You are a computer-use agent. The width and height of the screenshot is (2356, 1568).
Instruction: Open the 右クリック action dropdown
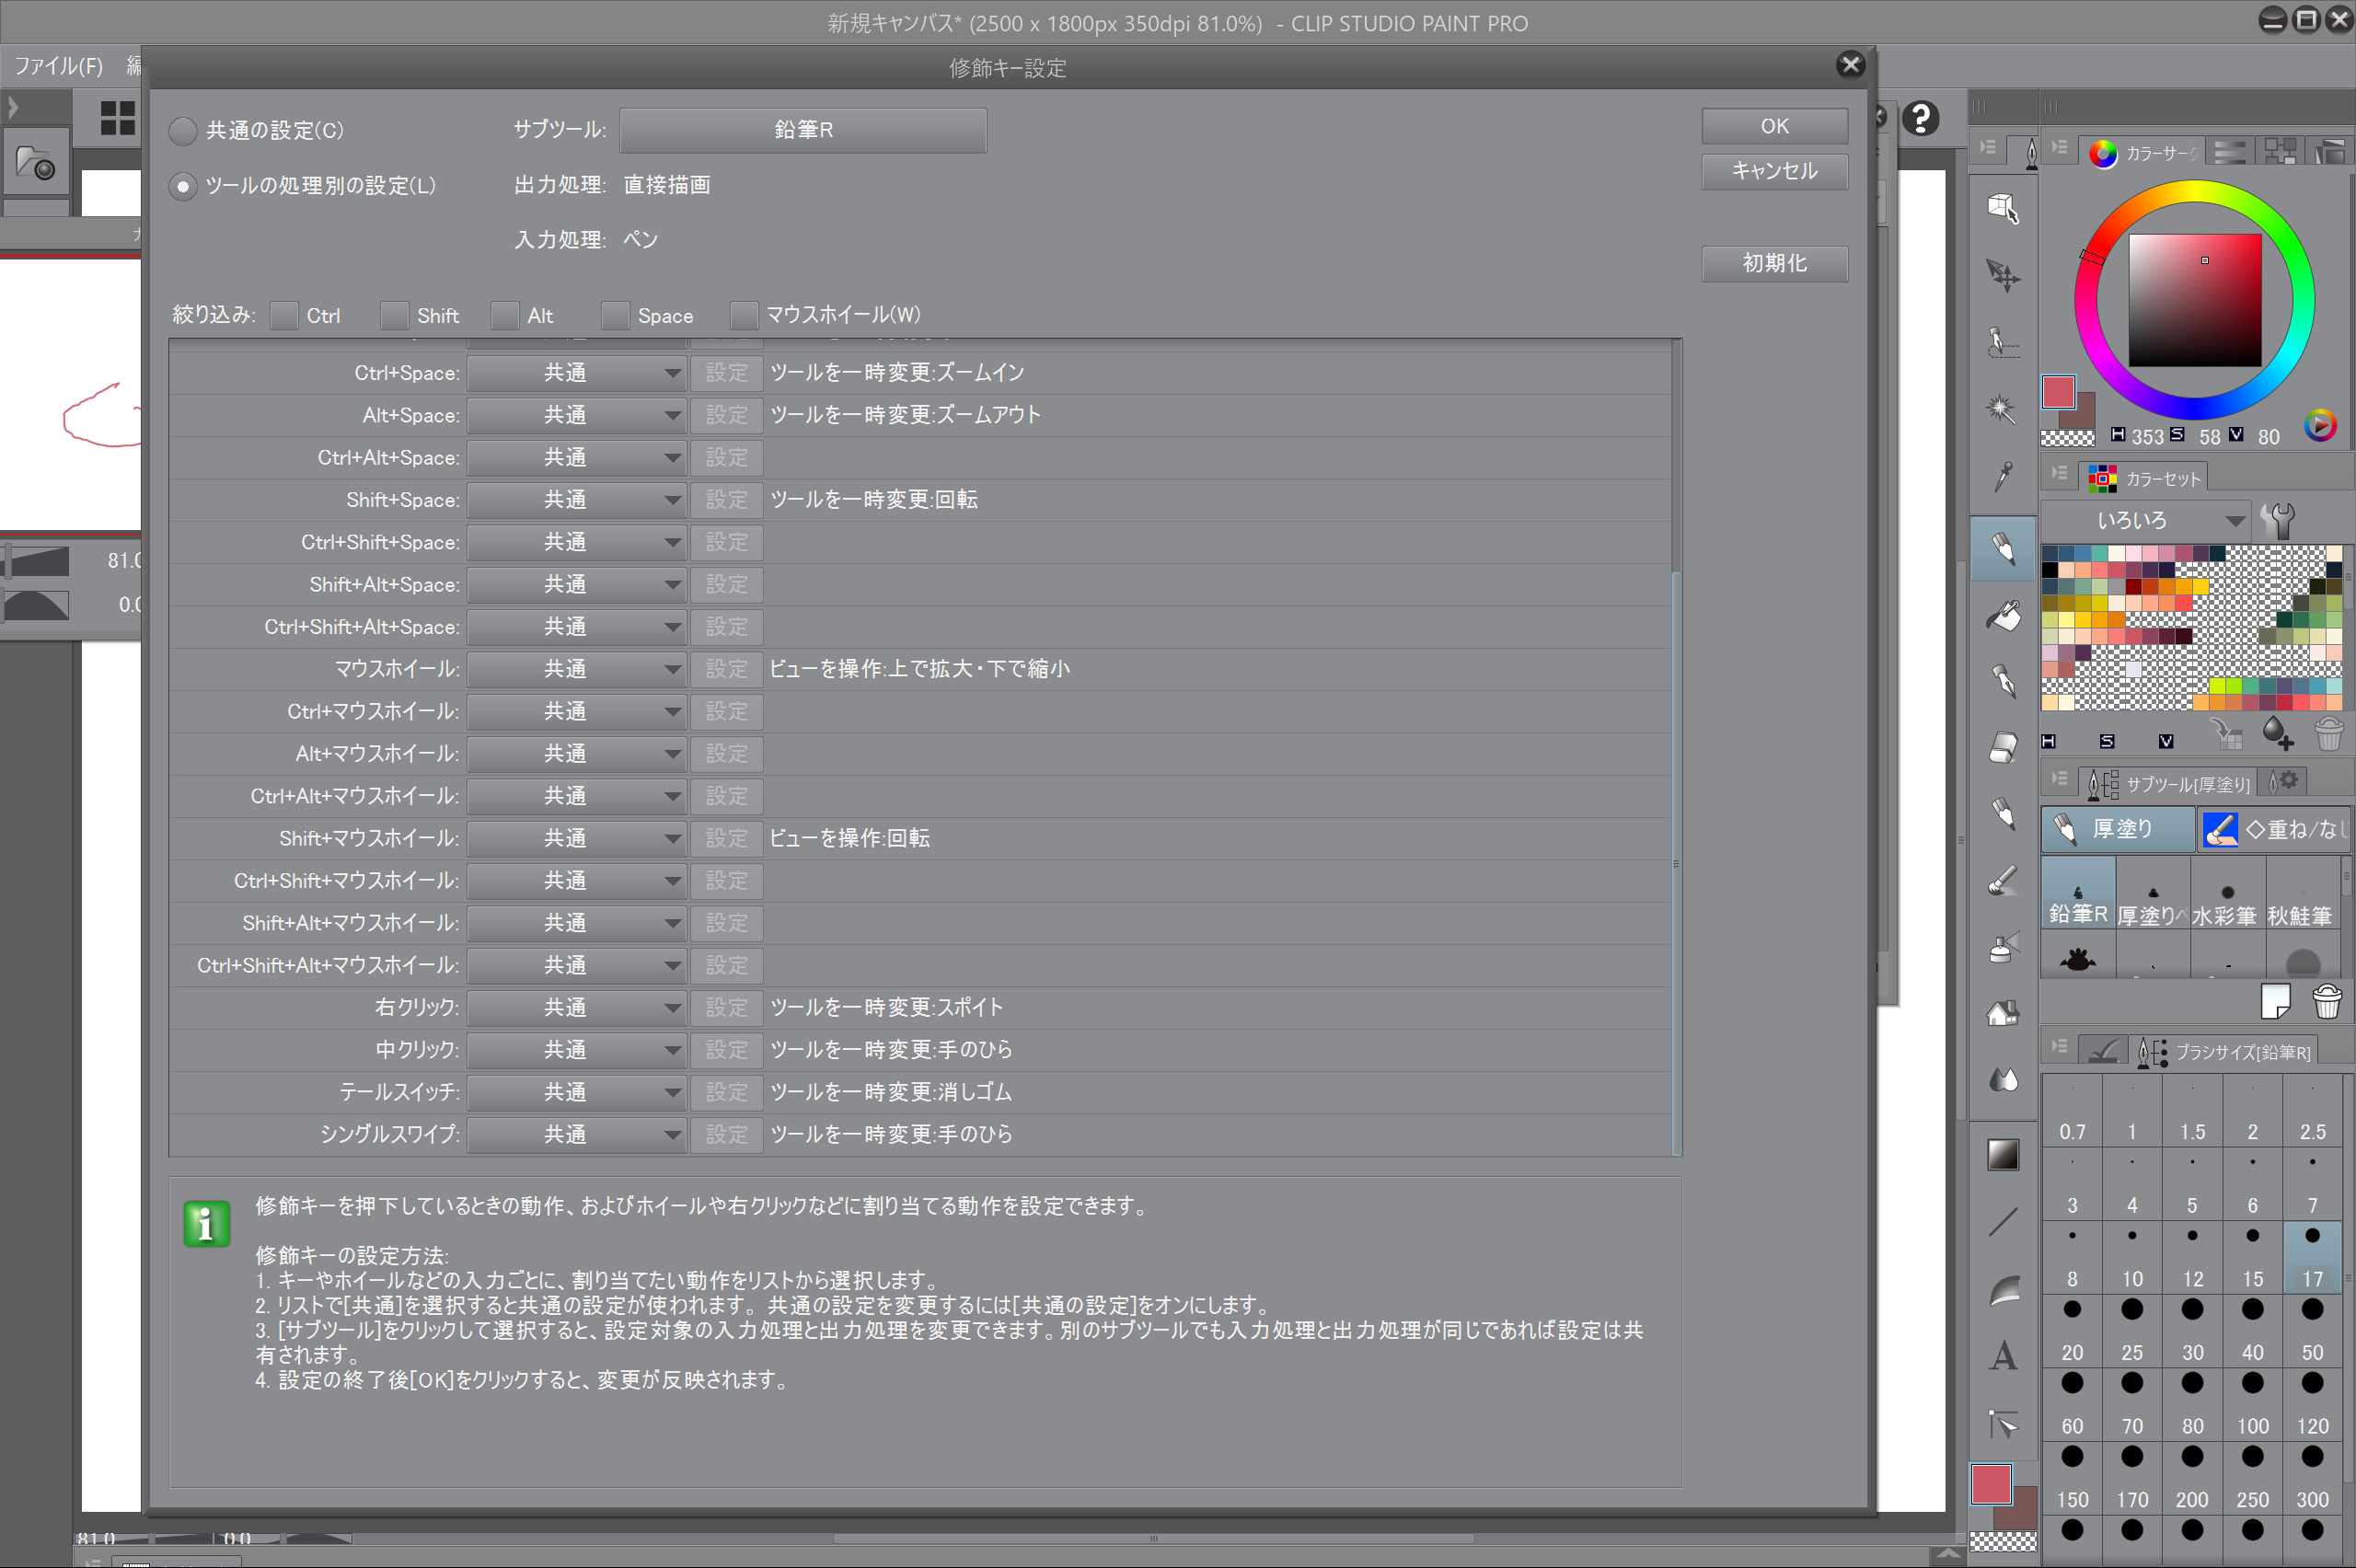[x=576, y=1008]
